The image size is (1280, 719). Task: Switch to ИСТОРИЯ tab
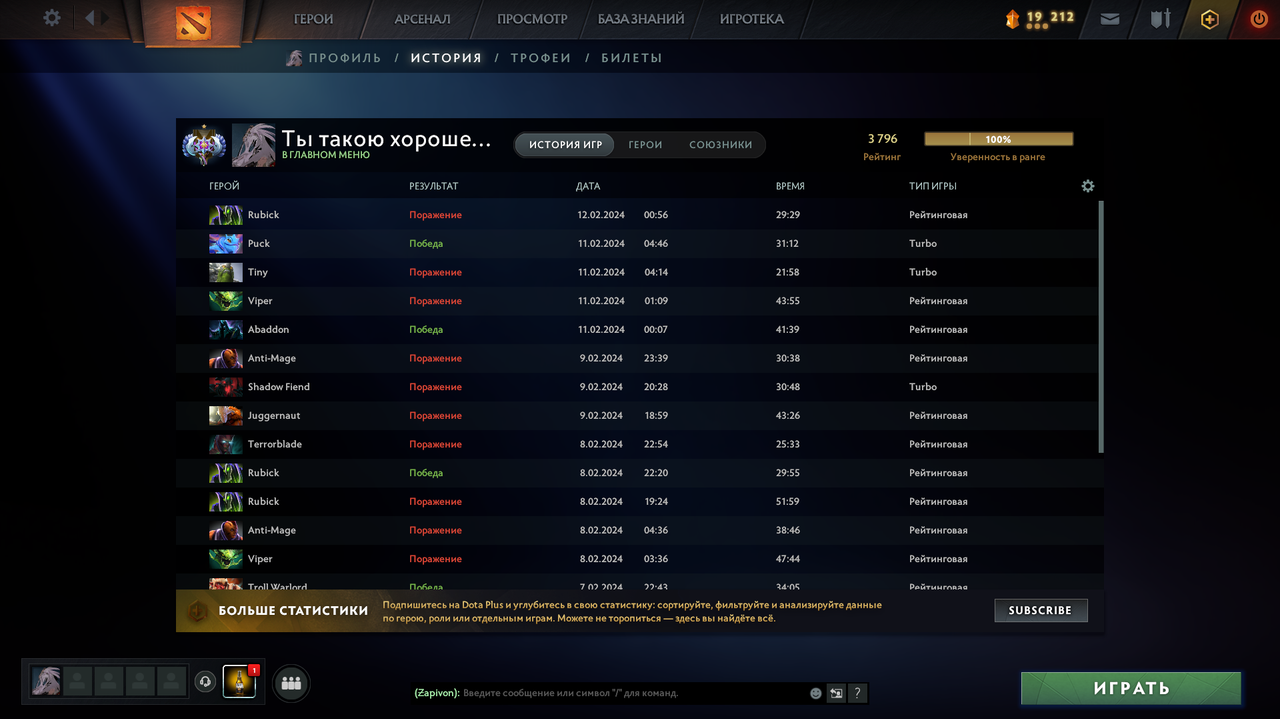(446, 58)
